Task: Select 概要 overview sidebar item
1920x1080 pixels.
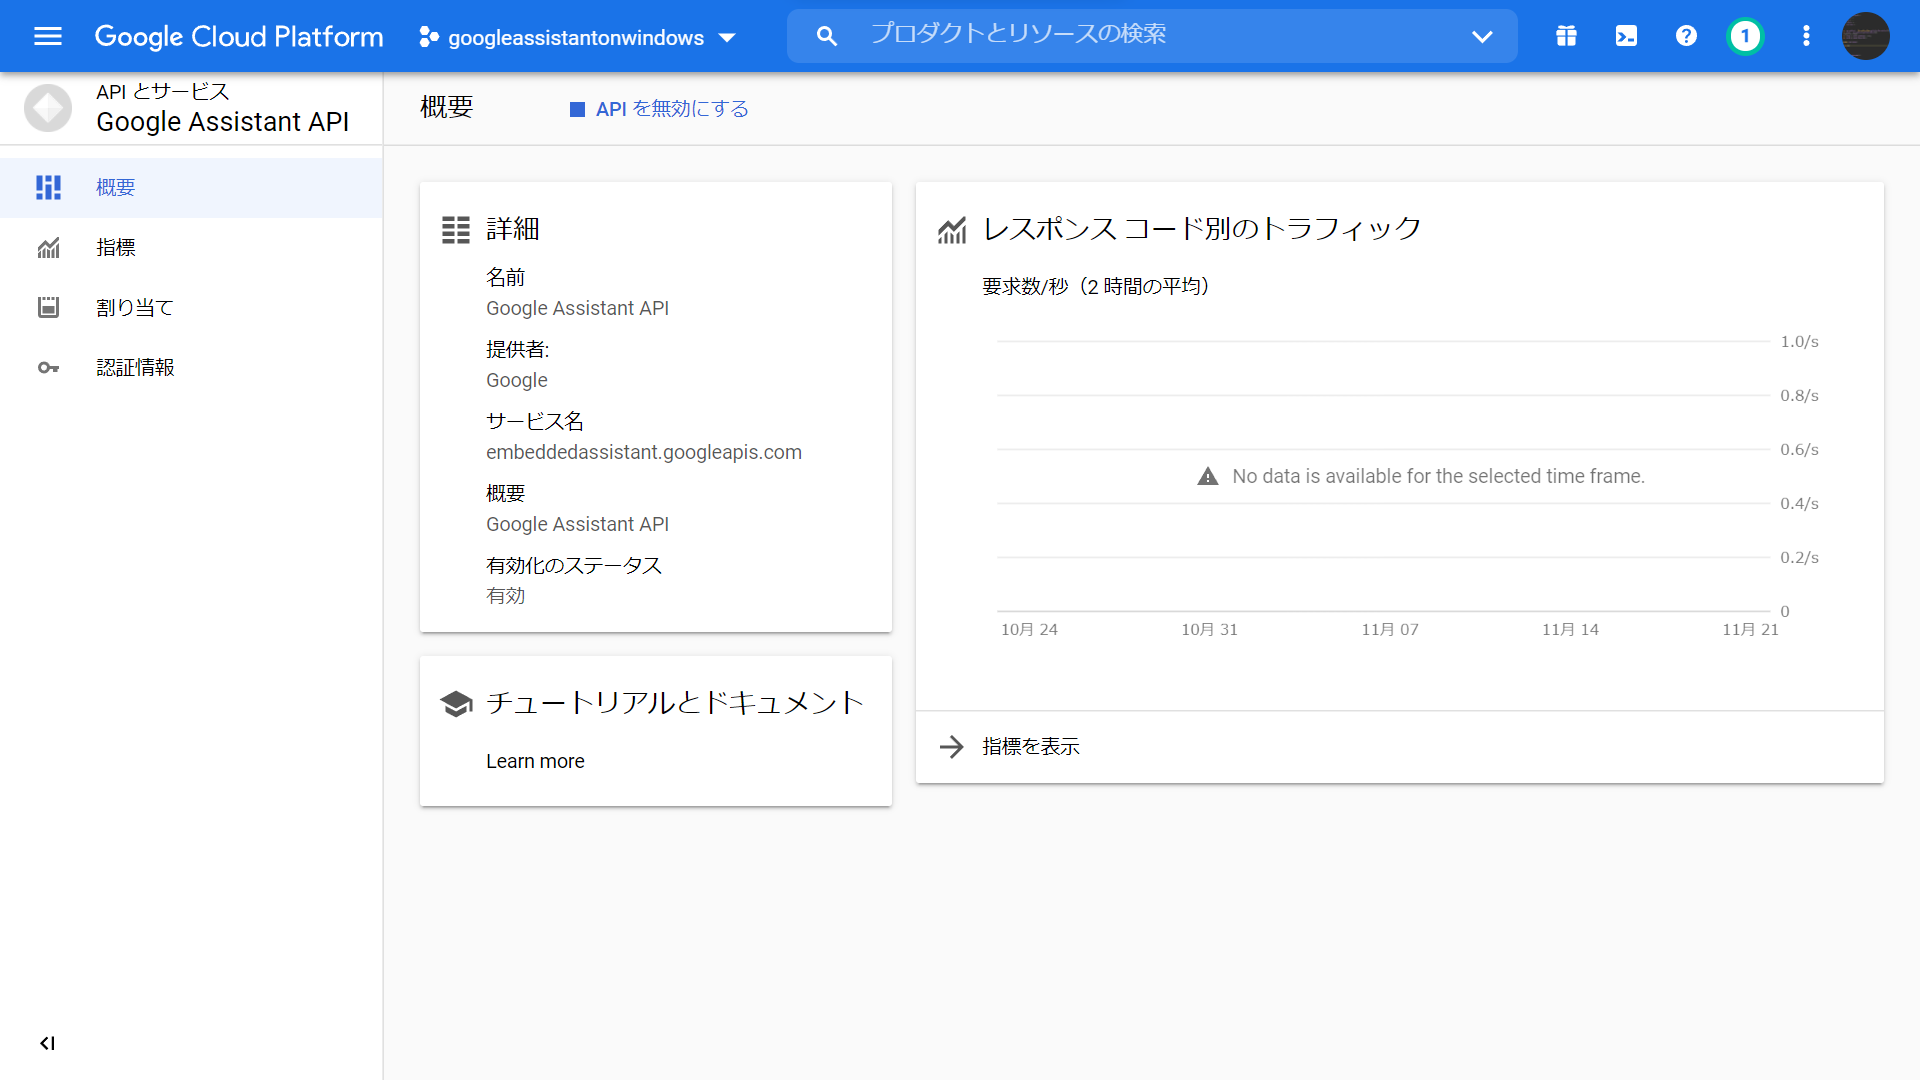Action: coord(116,187)
